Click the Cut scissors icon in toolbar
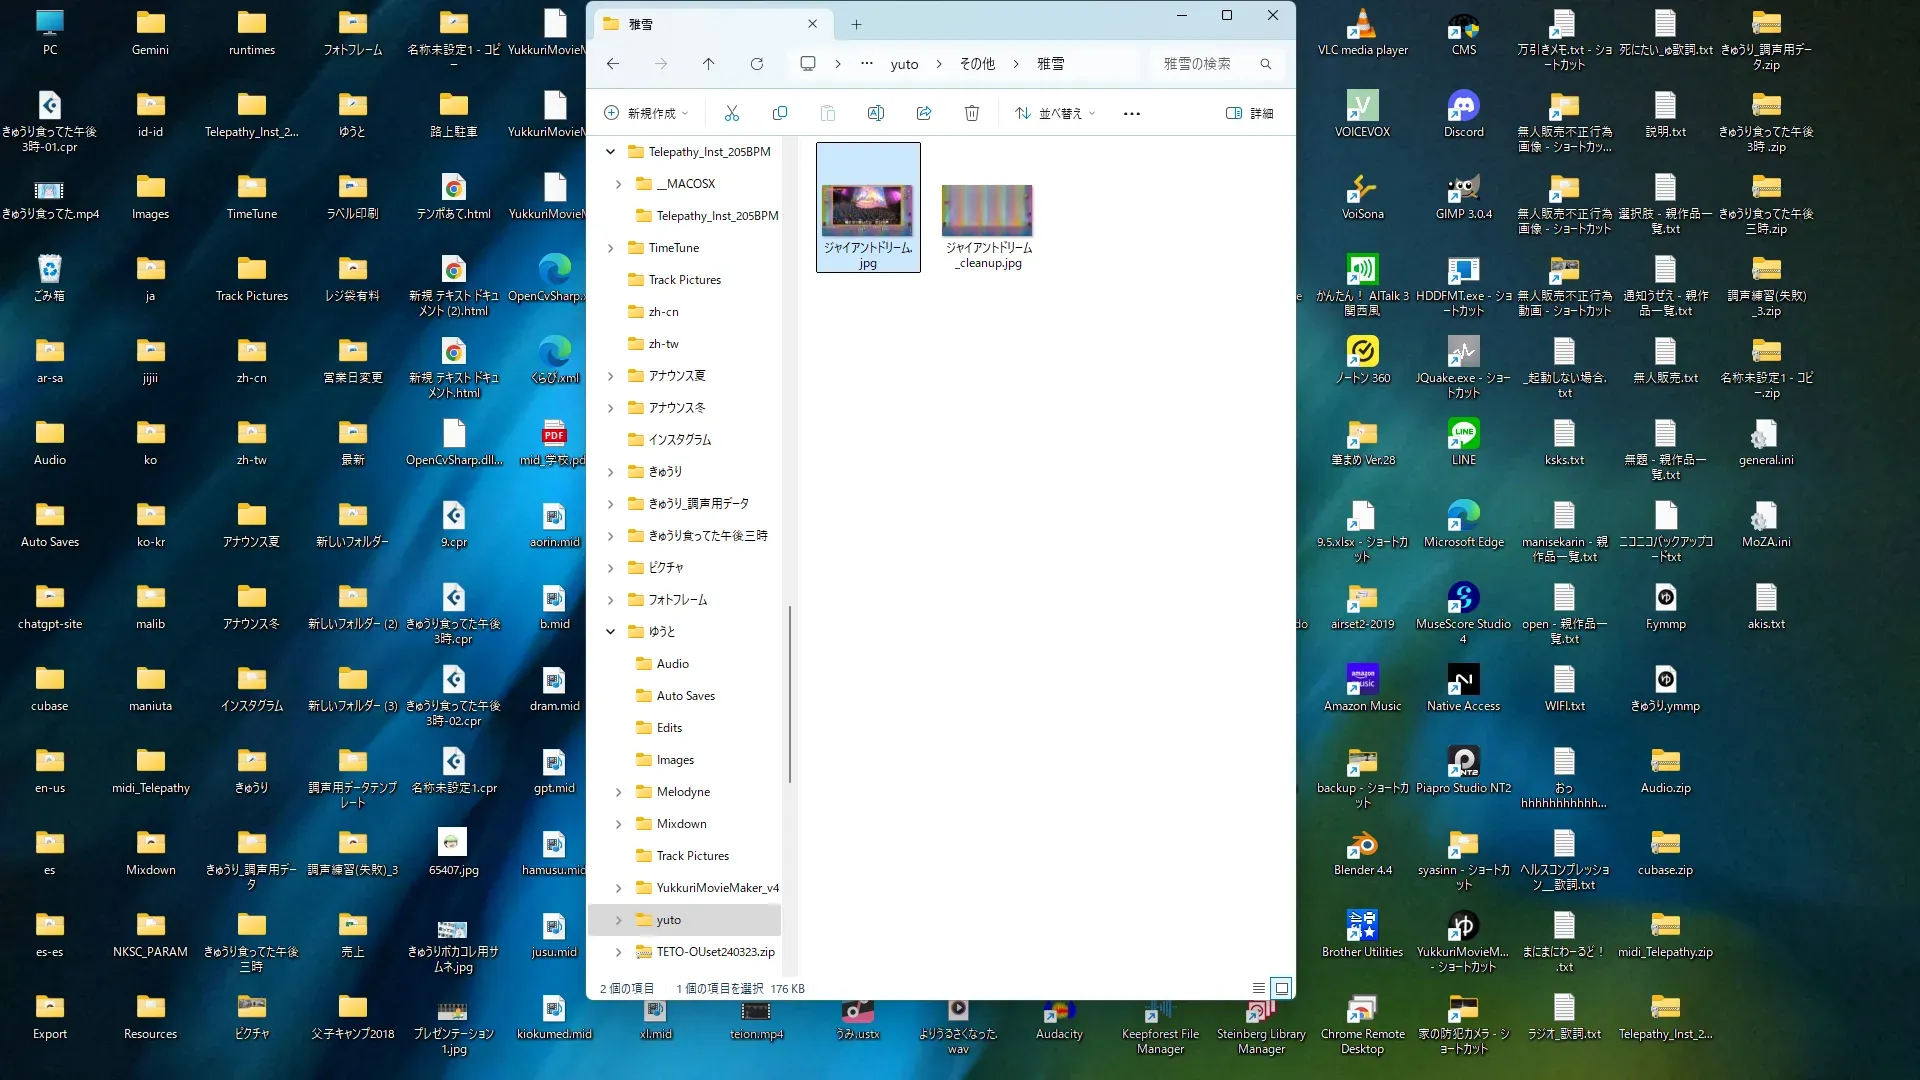 732,114
